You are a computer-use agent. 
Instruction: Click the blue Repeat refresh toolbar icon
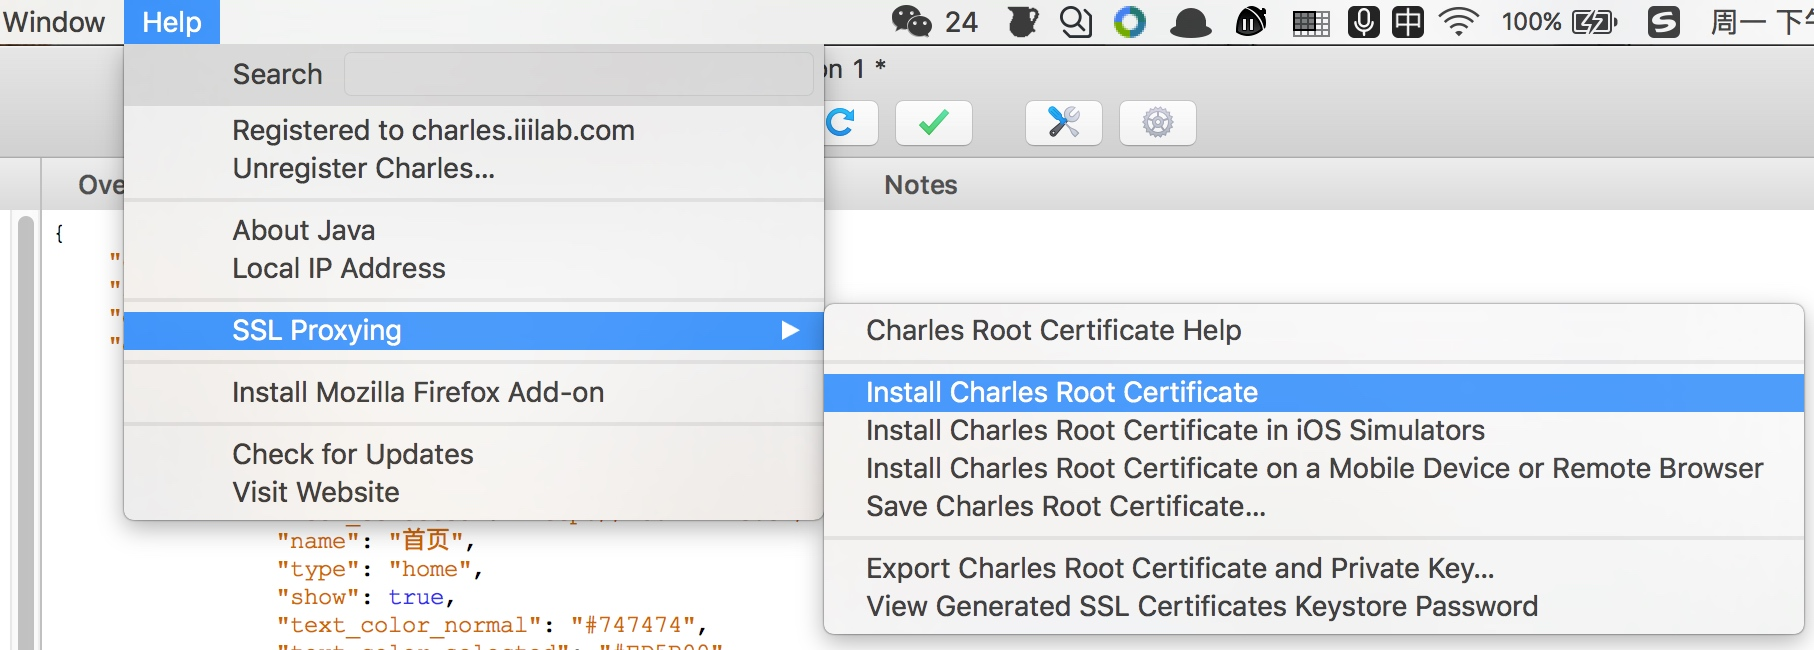(x=847, y=123)
